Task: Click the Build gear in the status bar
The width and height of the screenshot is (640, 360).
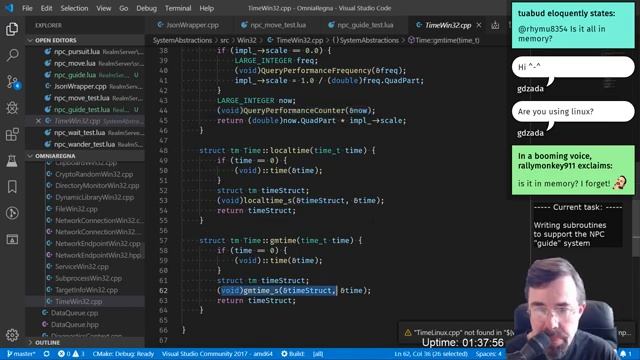Action: click(292, 354)
